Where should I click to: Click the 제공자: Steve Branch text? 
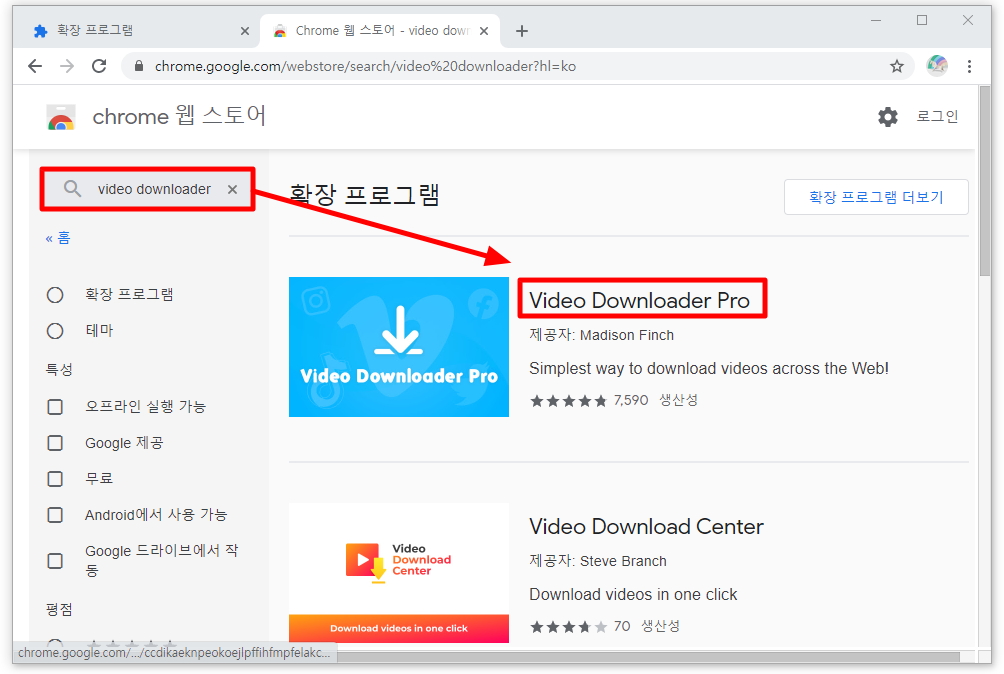click(x=597, y=561)
